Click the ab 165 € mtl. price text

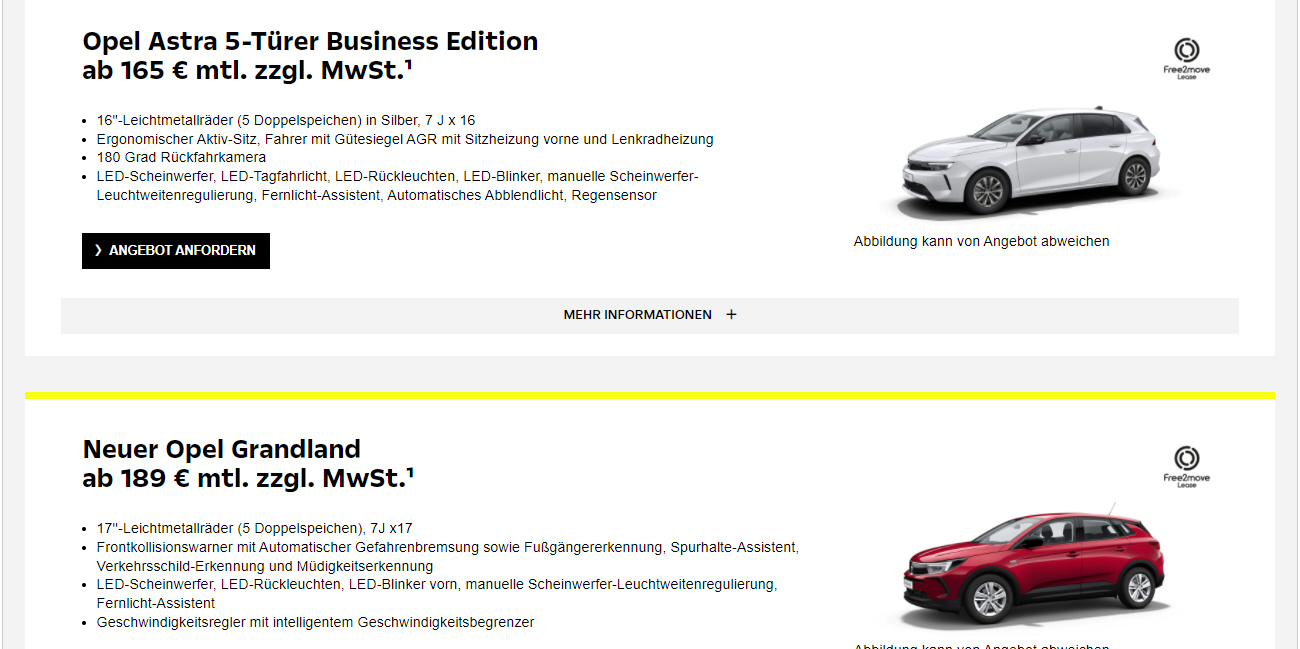click(x=248, y=72)
